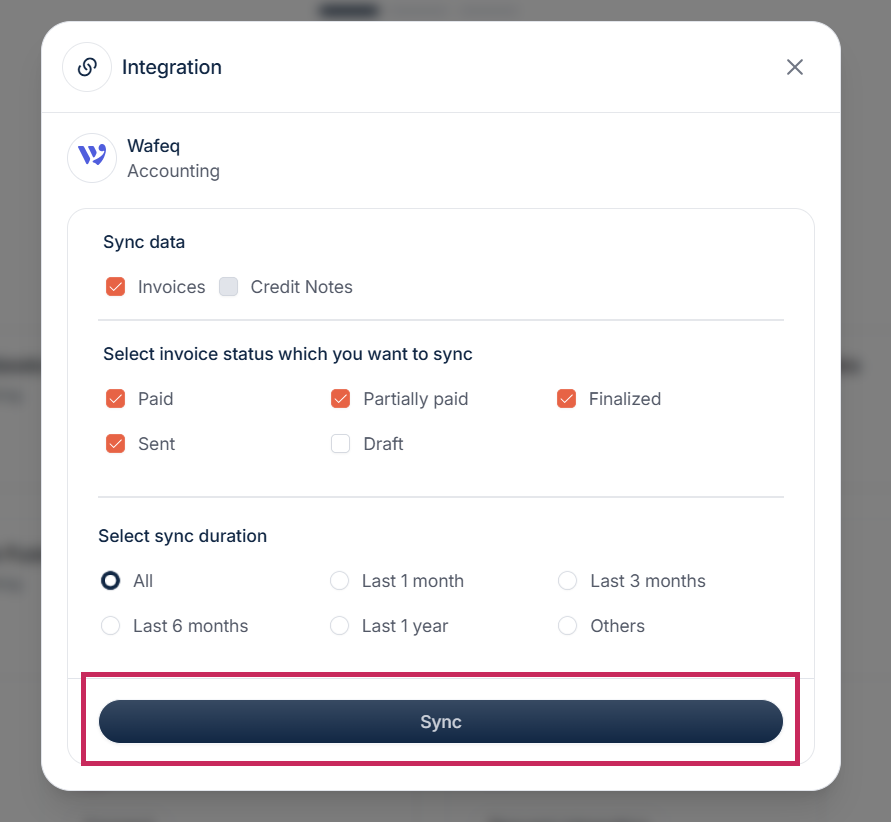Click the Integration link icon

pyautogui.click(x=87, y=67)
